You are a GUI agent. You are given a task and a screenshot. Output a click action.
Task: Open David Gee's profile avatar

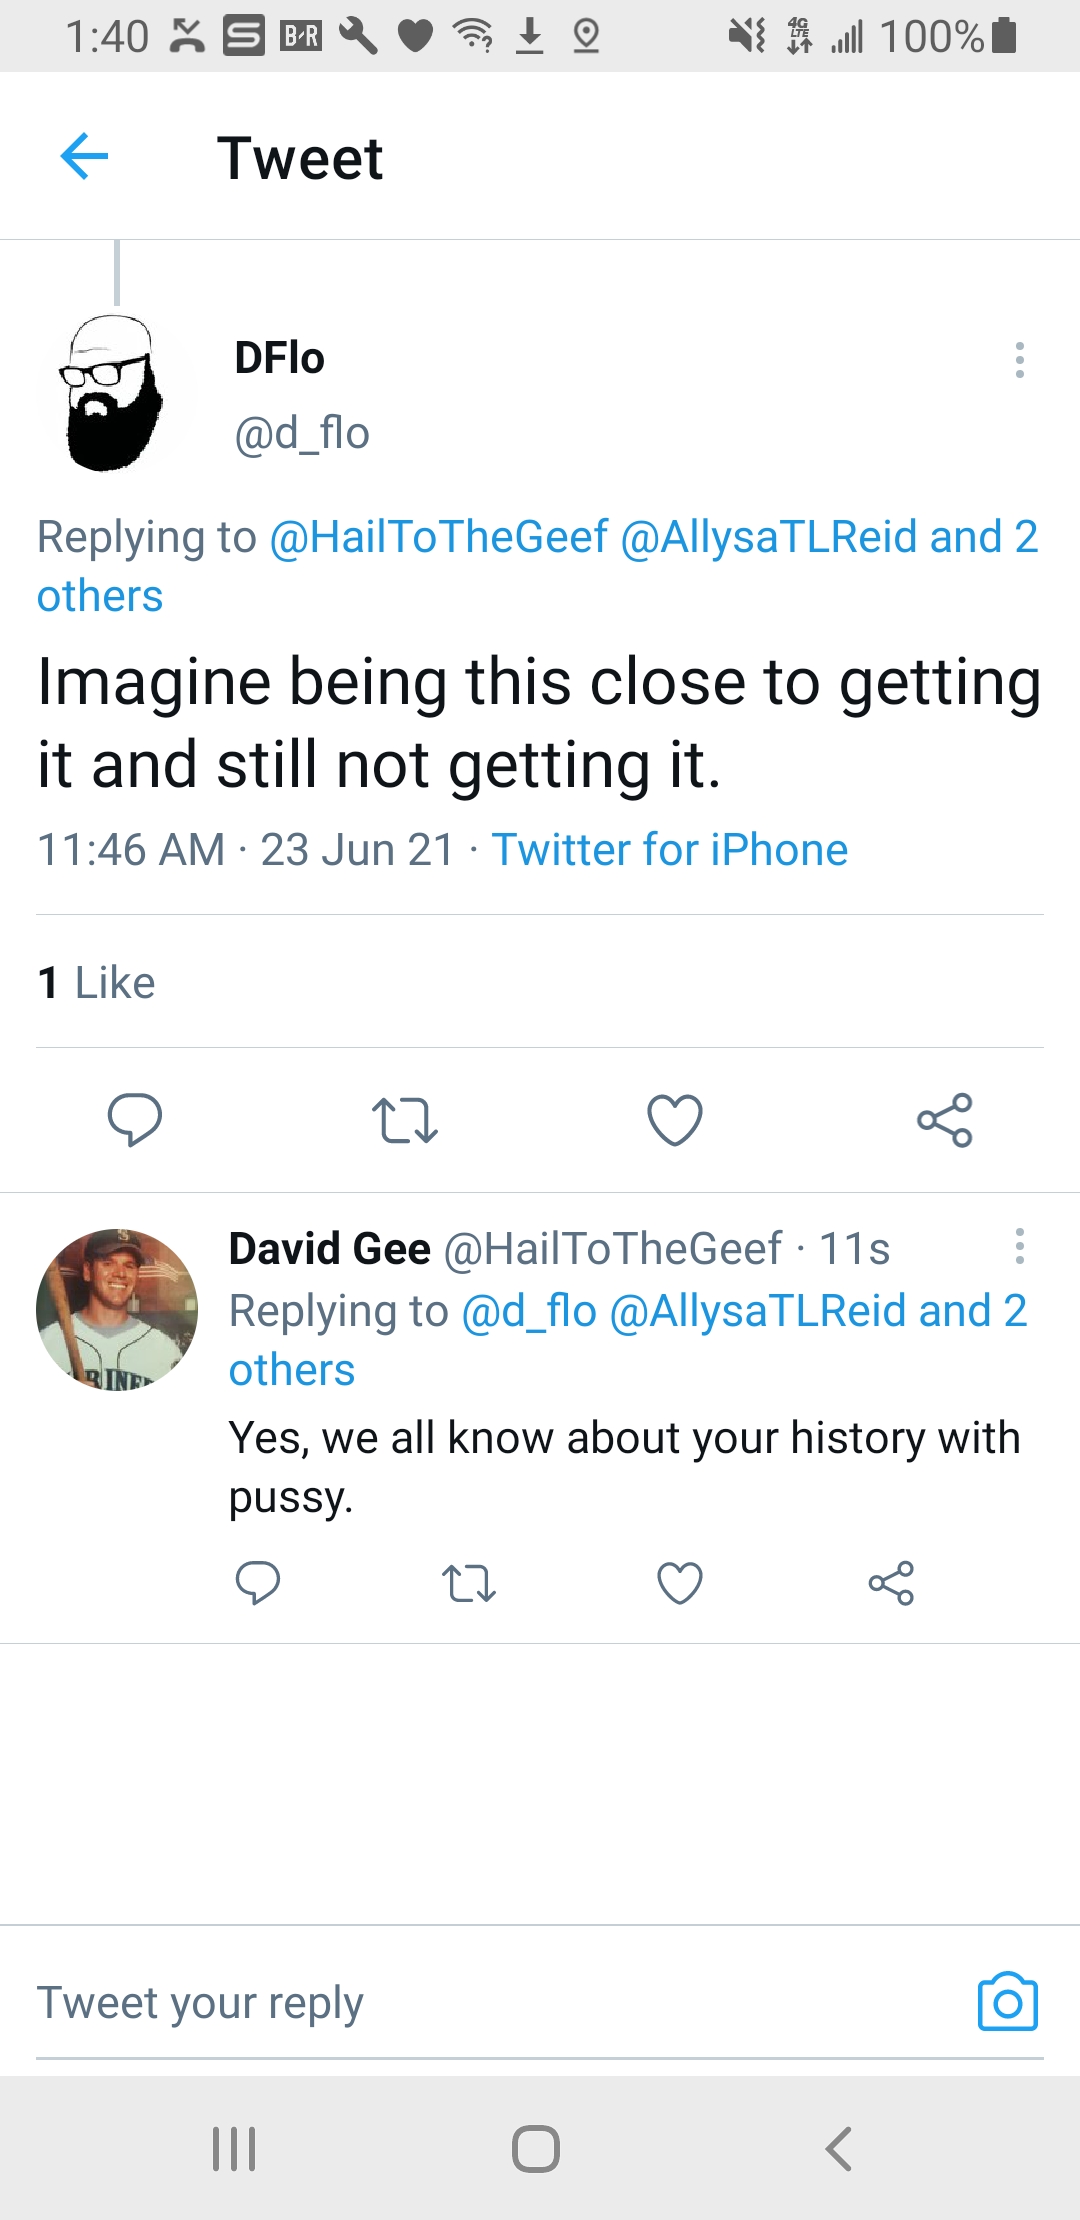(x=116, y=1309)
